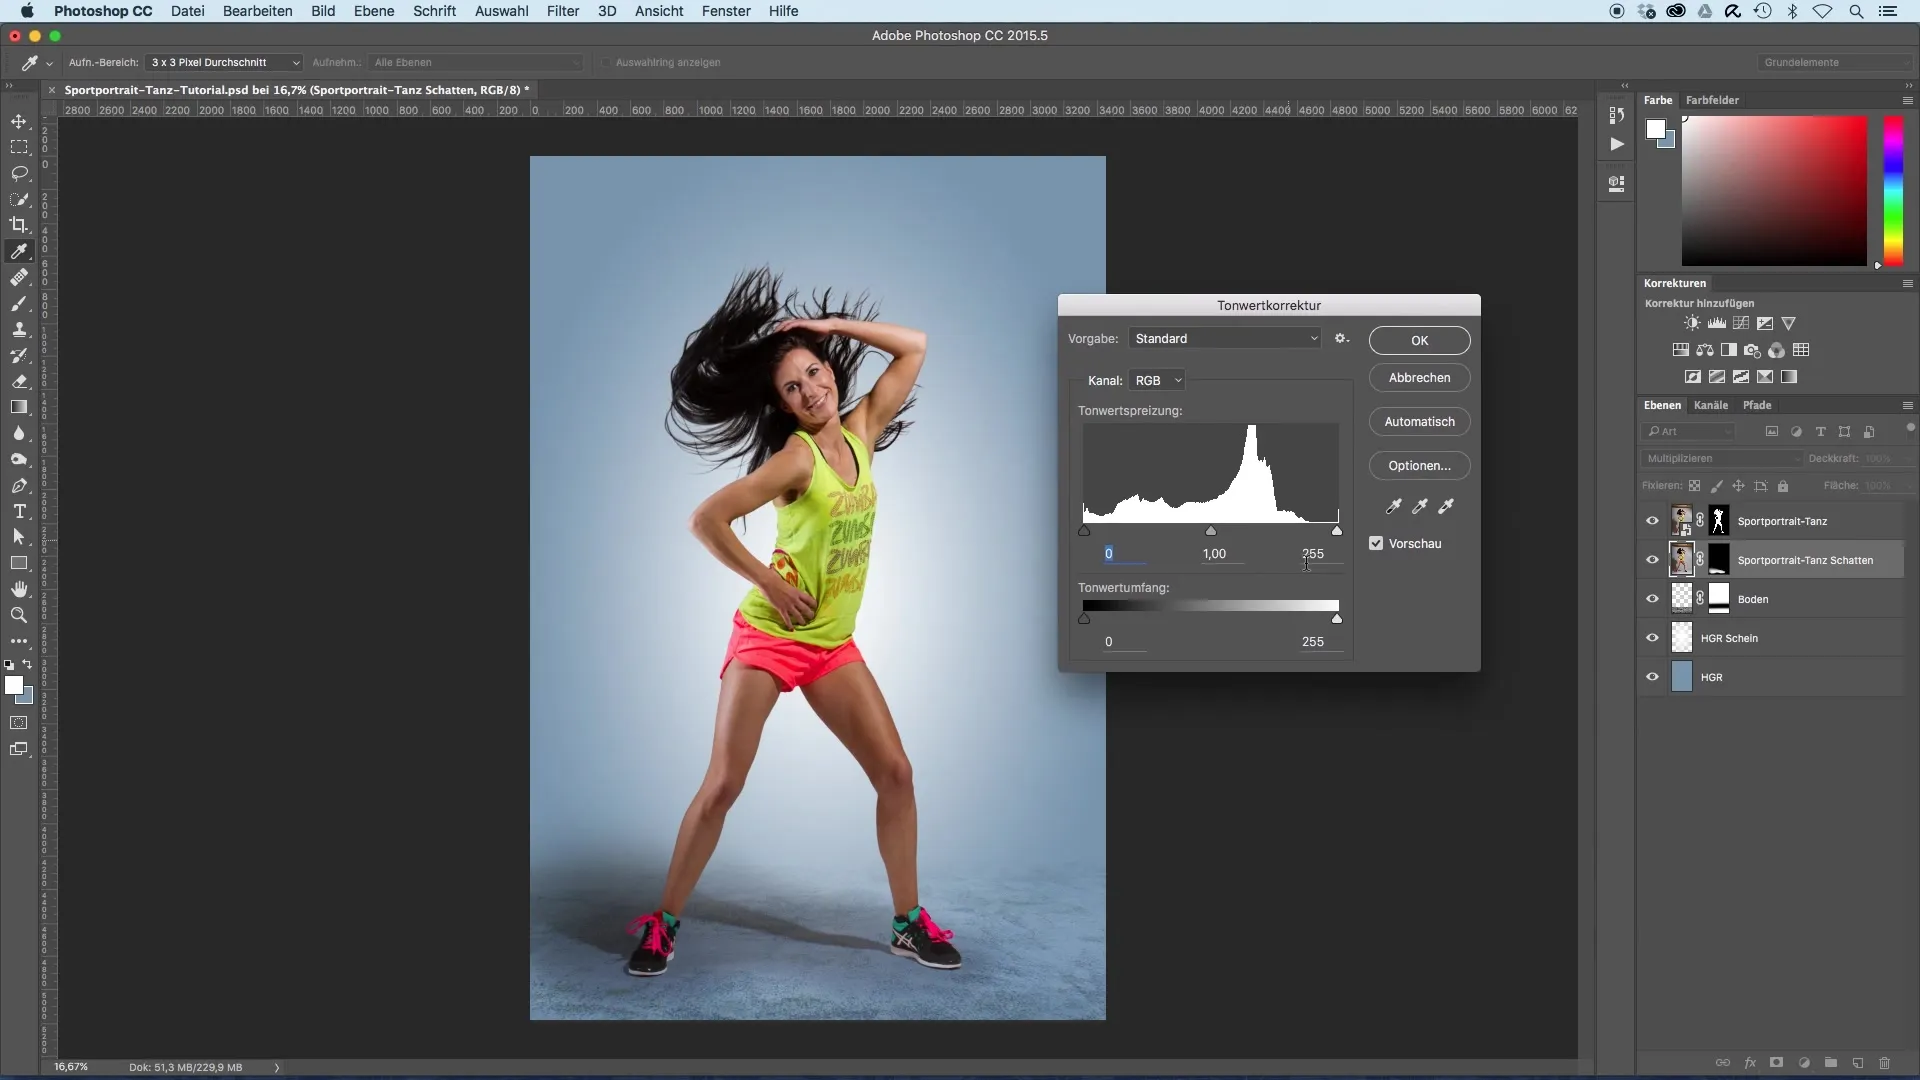Select the Brush tool
1920x1080 pixels.
point(19,303)
